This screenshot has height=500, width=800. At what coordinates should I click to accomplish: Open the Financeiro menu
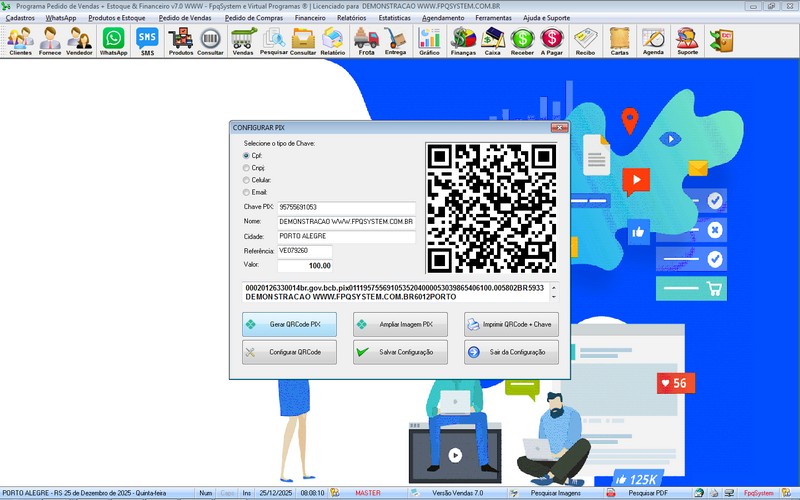pyautogui.click(x=310, y=18)
